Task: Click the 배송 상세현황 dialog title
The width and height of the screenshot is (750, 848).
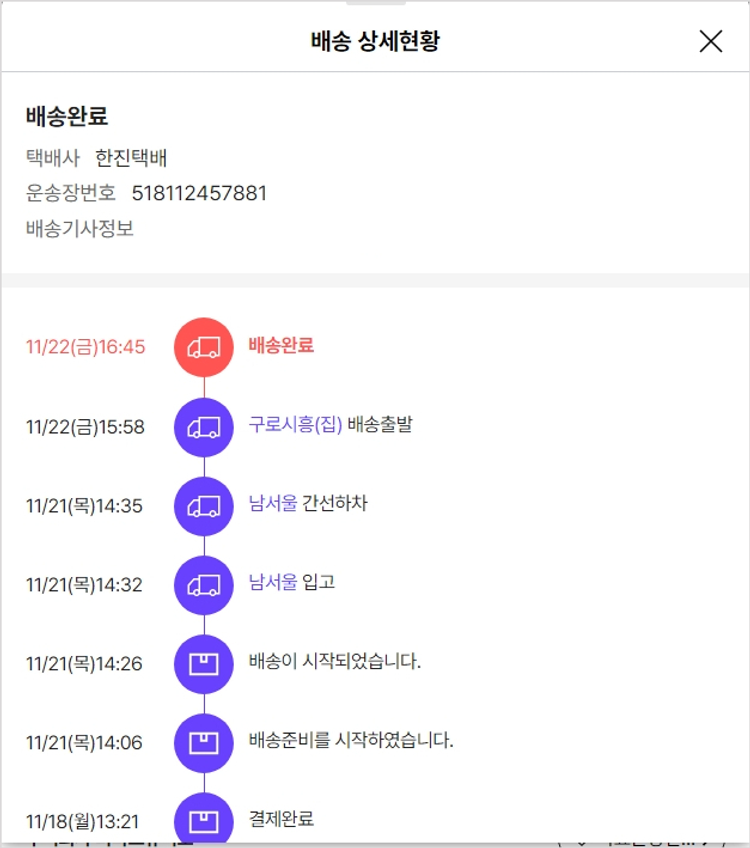Action: pyautogui.click(x=375, y=41)
